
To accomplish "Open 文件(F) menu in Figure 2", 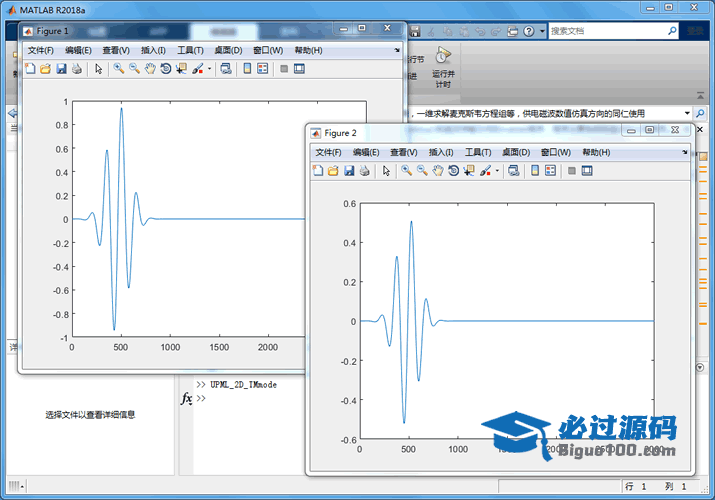I will click(x=328, y=152).
